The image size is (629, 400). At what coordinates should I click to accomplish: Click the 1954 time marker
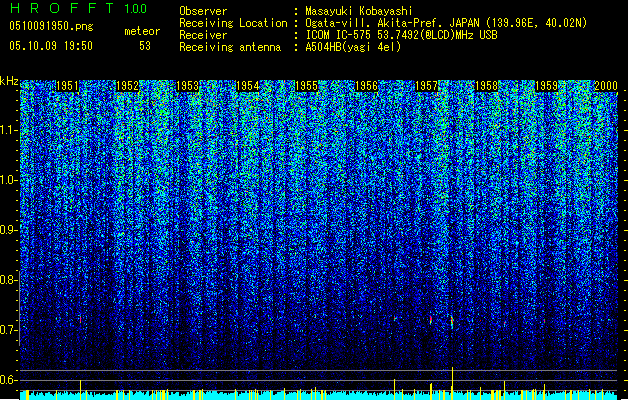click(248, 86)
